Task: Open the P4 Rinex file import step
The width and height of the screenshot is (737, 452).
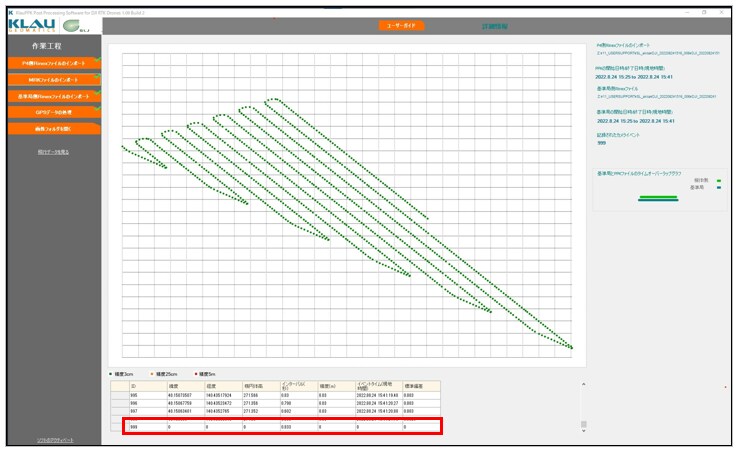Action: [54, 63]
